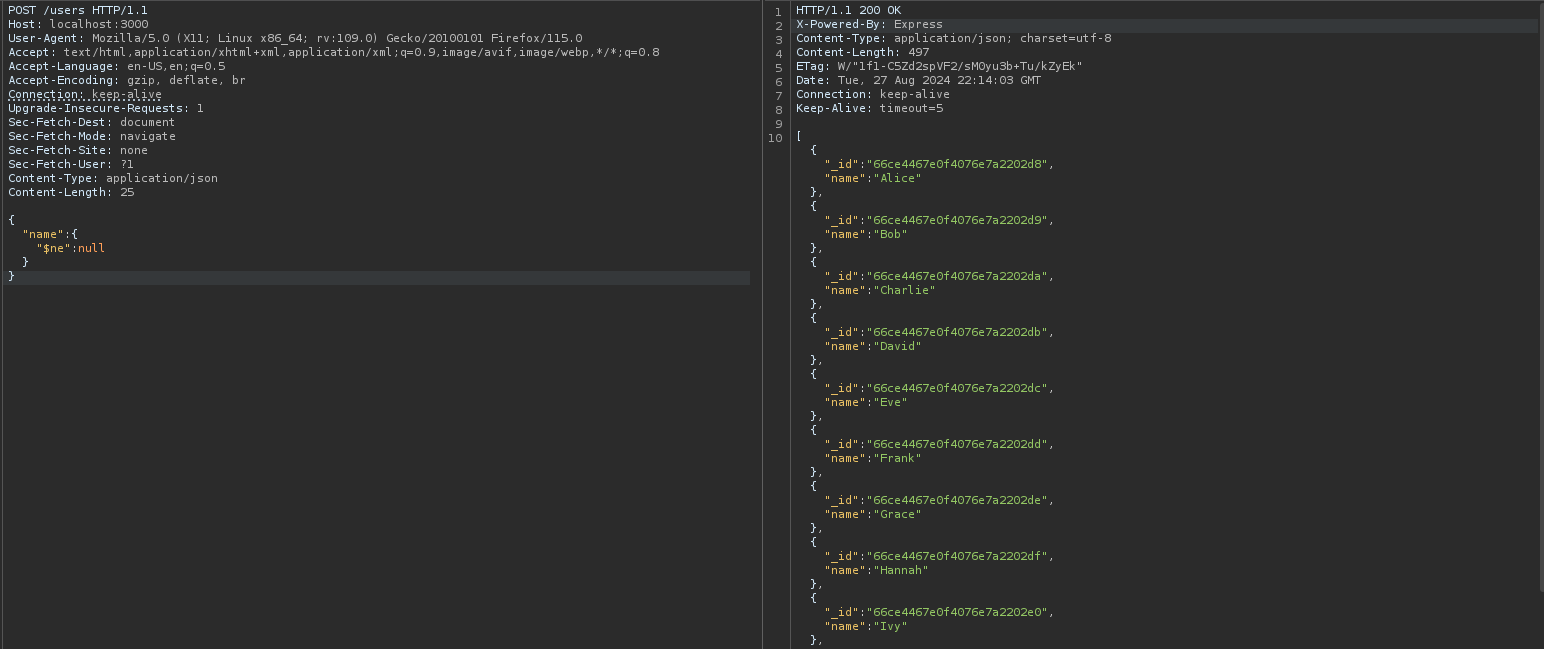
Task: Click the "name" key in the request body
Action: pyautogui.click(x=42, y=234)
